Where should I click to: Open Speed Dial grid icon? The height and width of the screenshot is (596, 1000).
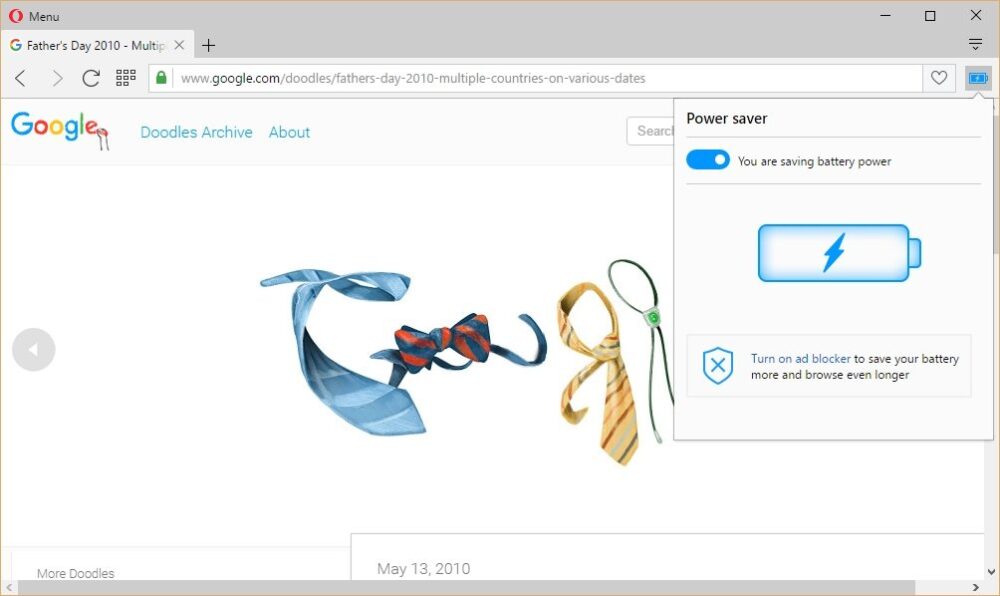coord(126,78)
